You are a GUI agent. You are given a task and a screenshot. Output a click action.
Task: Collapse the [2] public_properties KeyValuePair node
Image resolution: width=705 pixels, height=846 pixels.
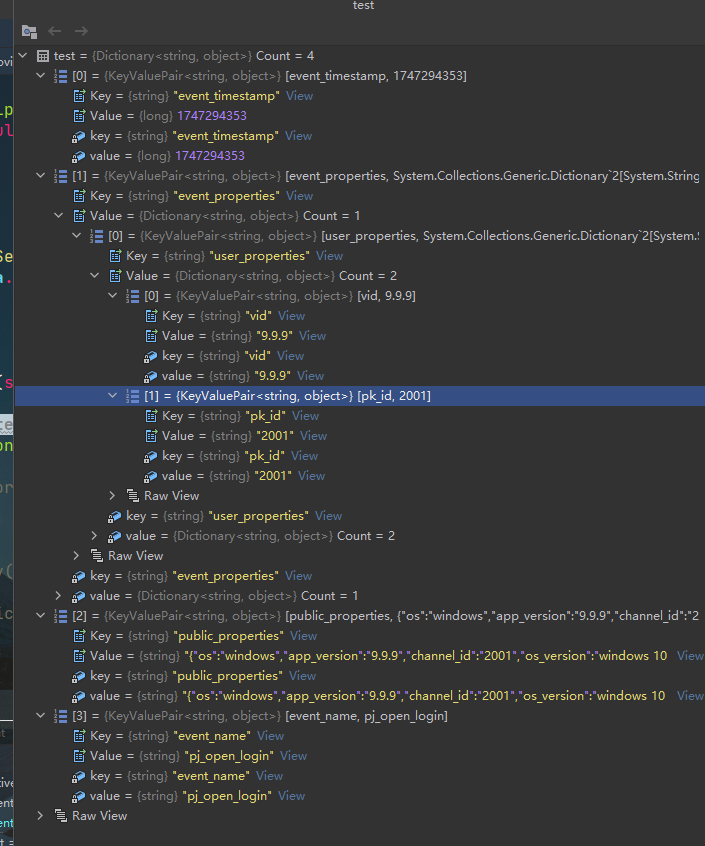tap(40, 616)
